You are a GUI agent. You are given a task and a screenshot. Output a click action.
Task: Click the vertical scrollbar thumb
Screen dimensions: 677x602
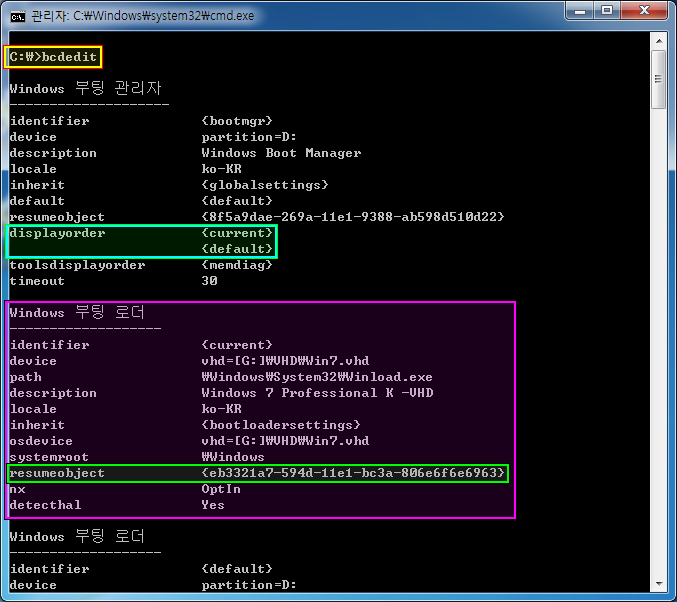pos(659,79)
